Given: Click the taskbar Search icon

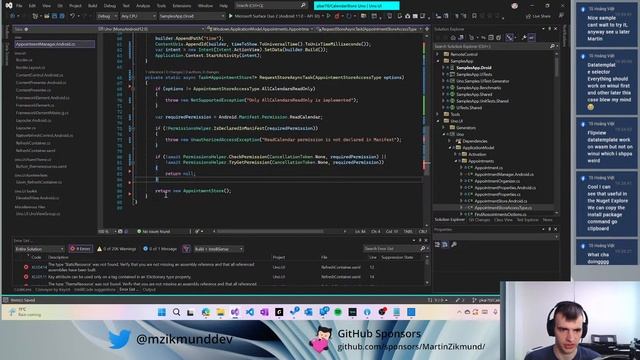Looking at the screenshot, I should pyautogui.click(x=176, y=312).
